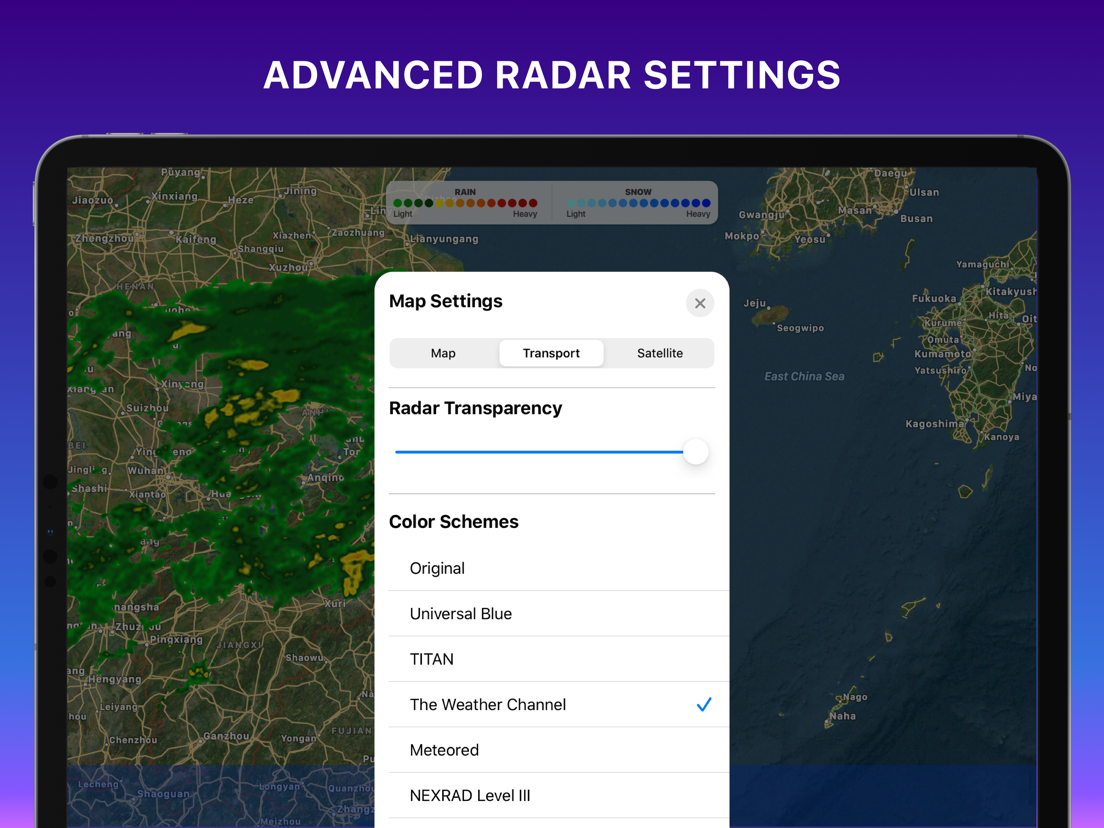
Task: Close the Map Settings panel
Action: [700, 303]
